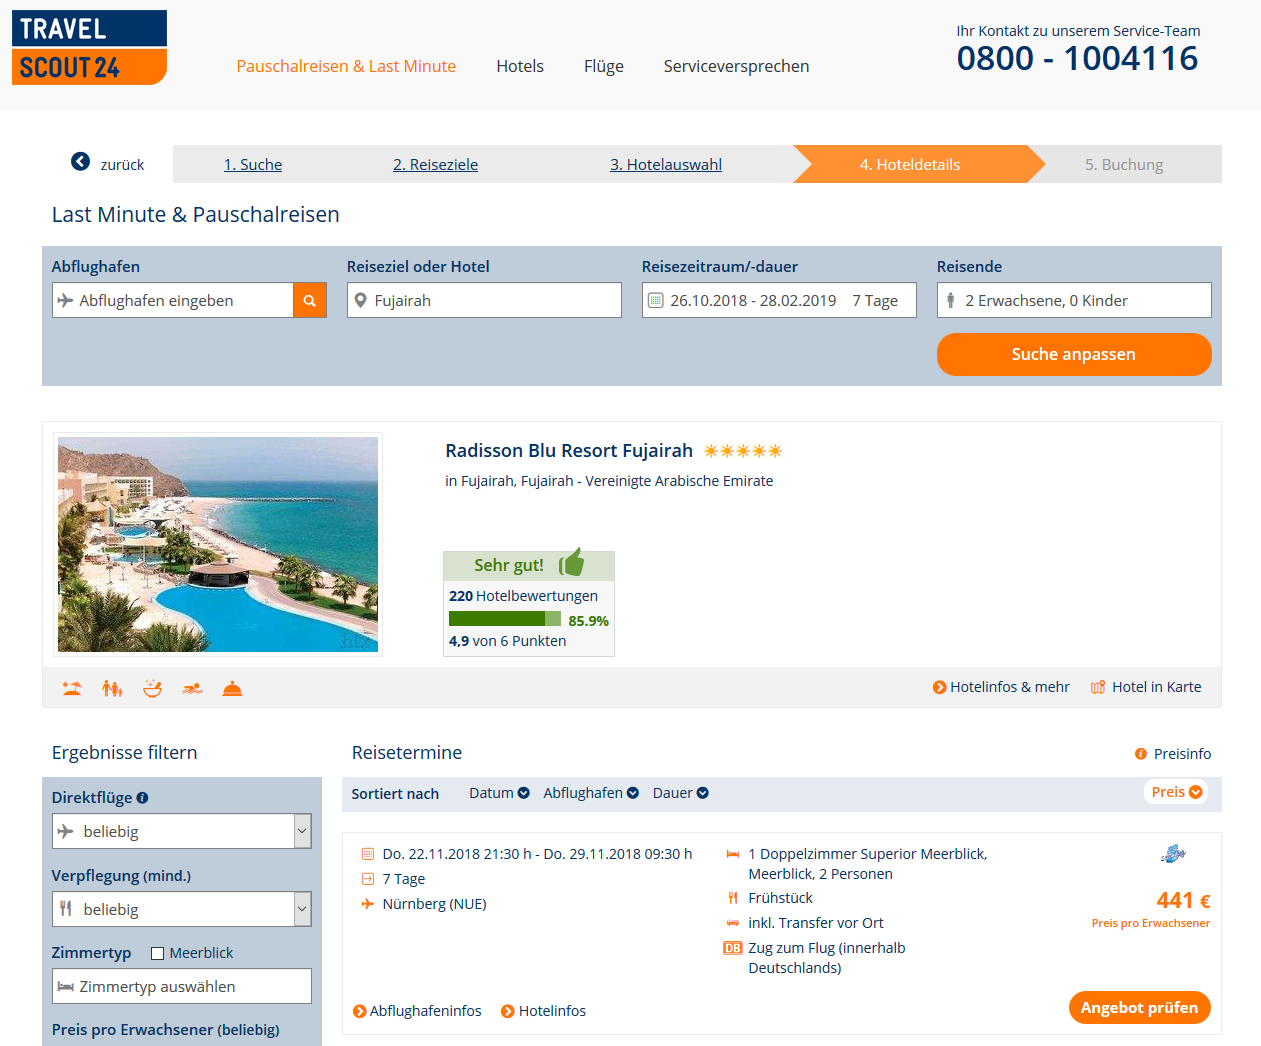Open the Direktflüge beliebig dropdown
Viewport: 1261px width, 1046px height.
pyautogui.click(x=182, y=831)
